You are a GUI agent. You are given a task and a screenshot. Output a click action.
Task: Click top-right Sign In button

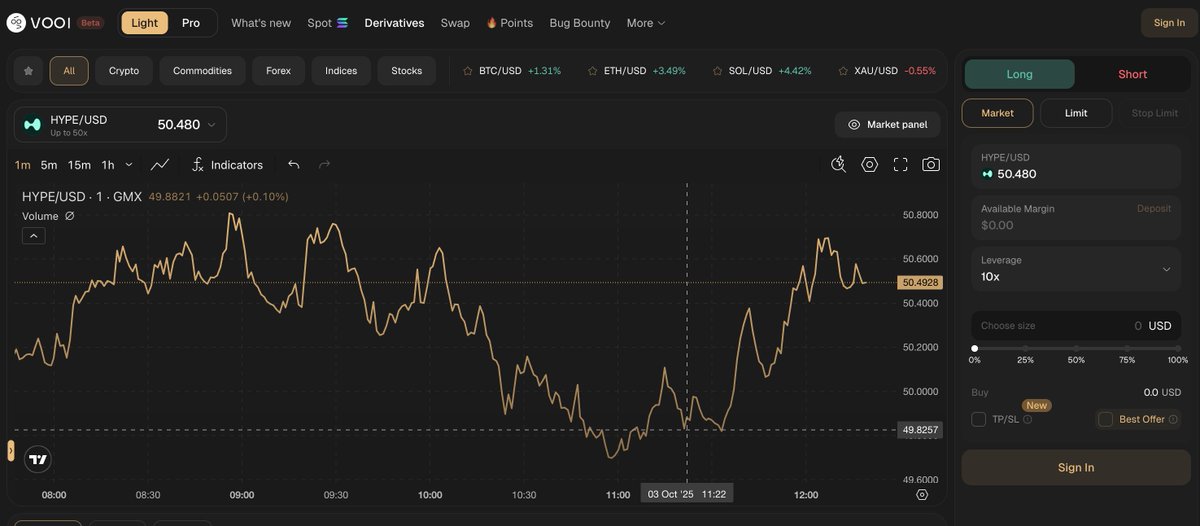(x=1169, y=23)
